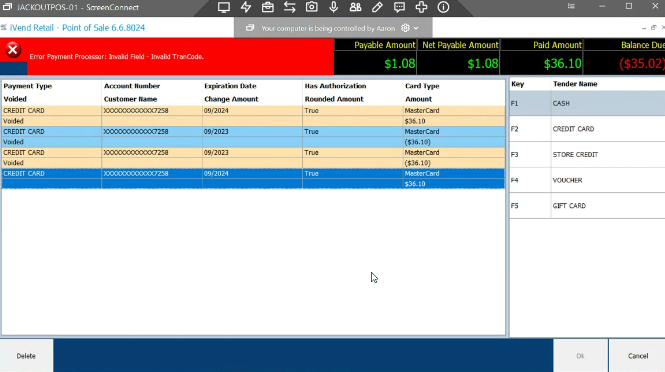Minimize the iVend Retail inner window
This screenshot has width=665, height=372.
coord(644,28)
